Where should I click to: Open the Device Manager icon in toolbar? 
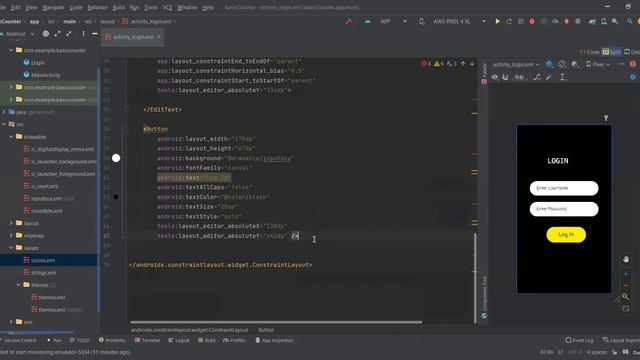tap(604, 21)
